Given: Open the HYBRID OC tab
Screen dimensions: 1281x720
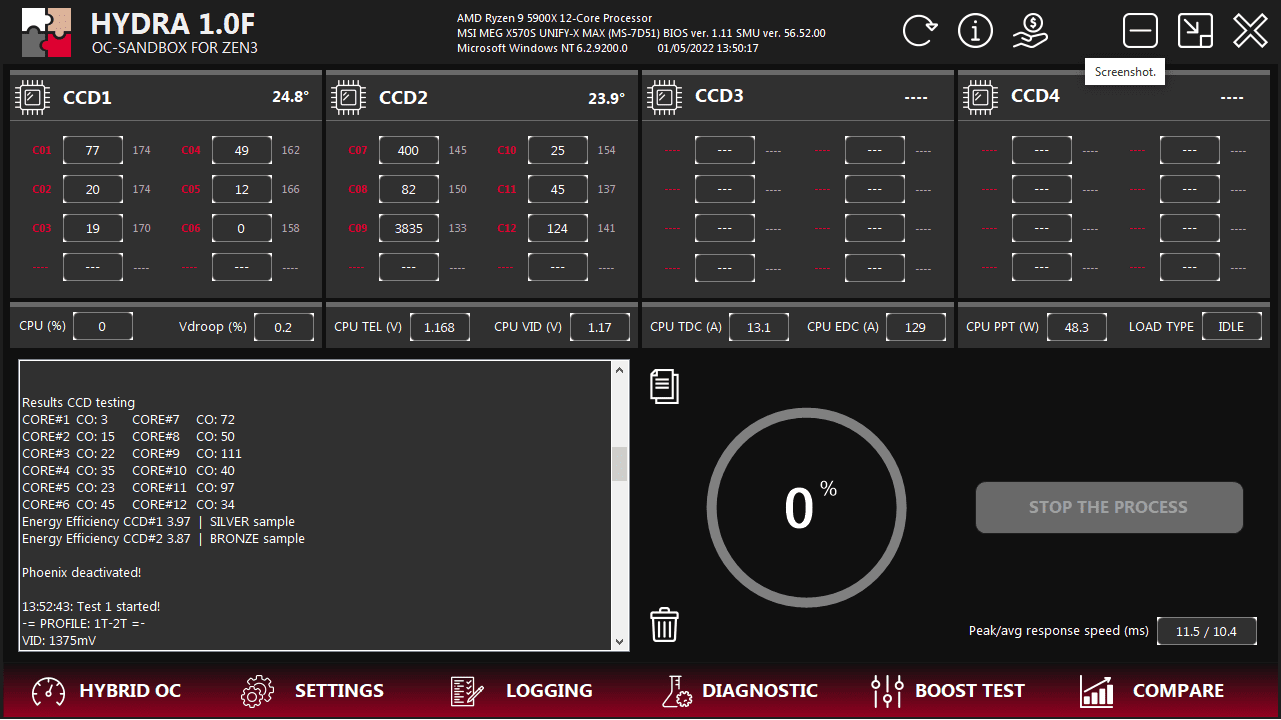Looking at the screenshot, I should 130,691.
